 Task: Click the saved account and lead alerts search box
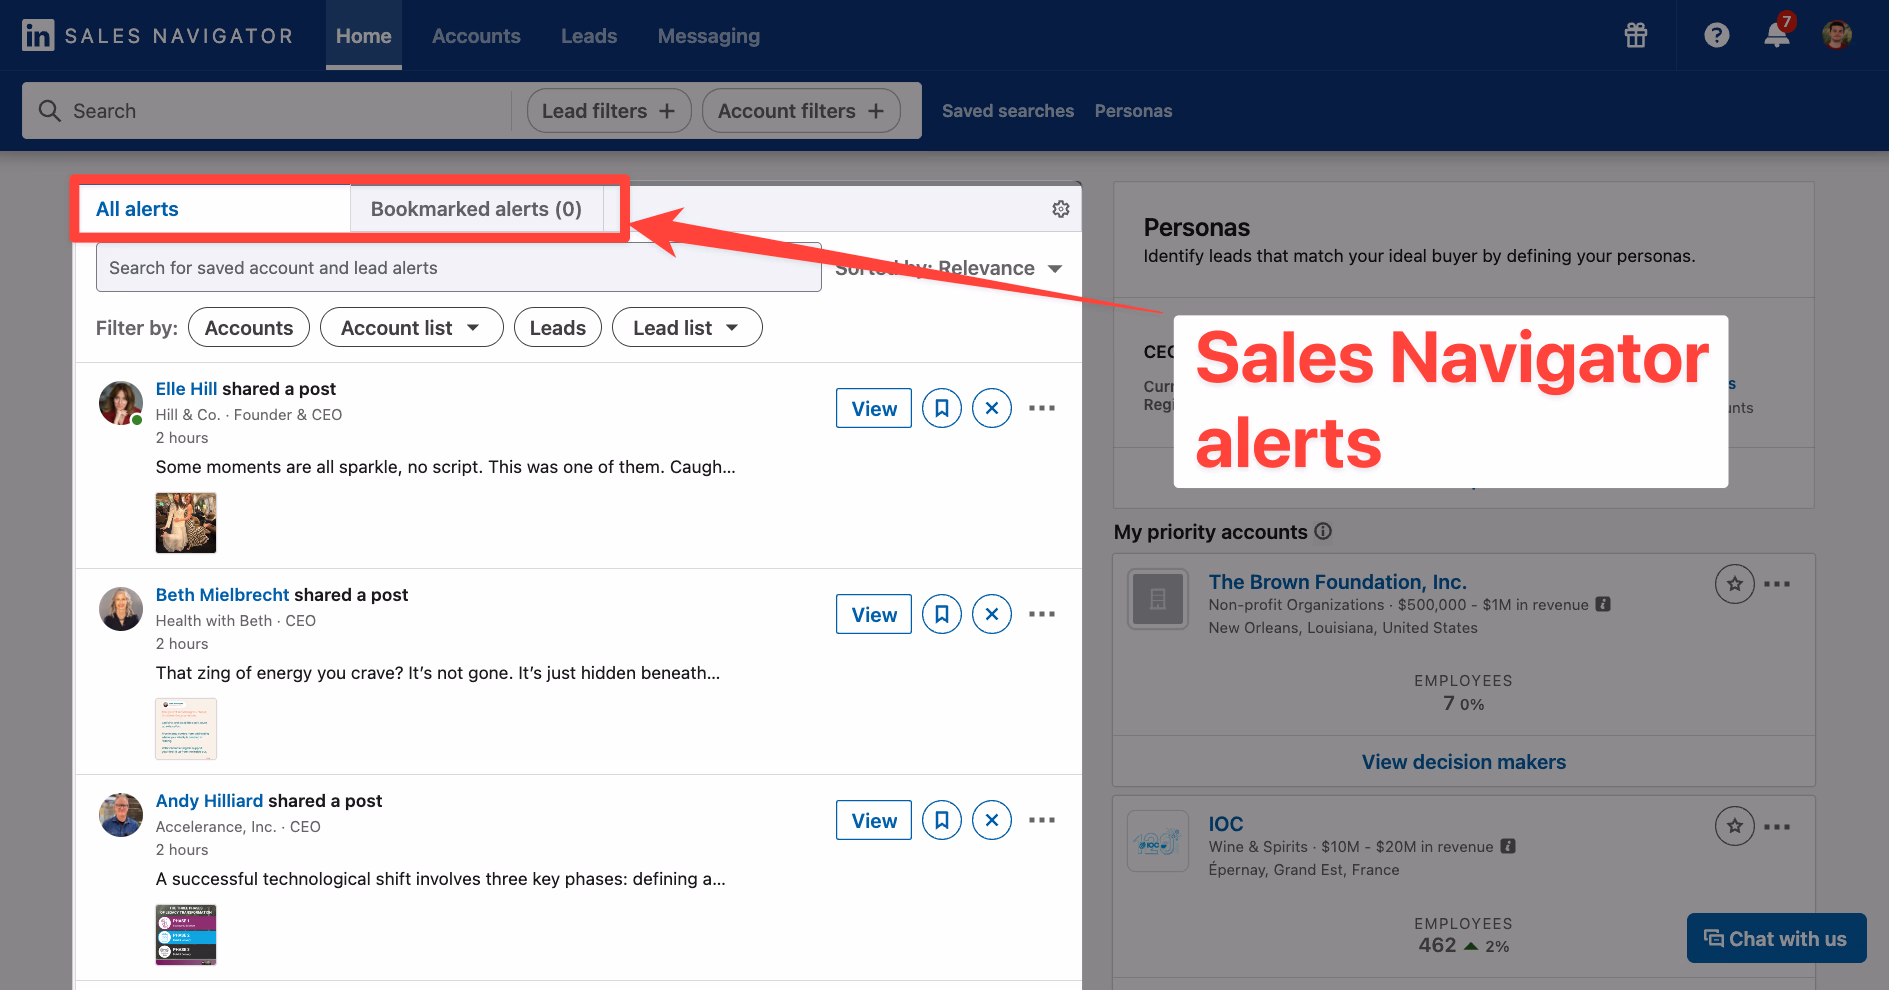(x=459, y=268)
